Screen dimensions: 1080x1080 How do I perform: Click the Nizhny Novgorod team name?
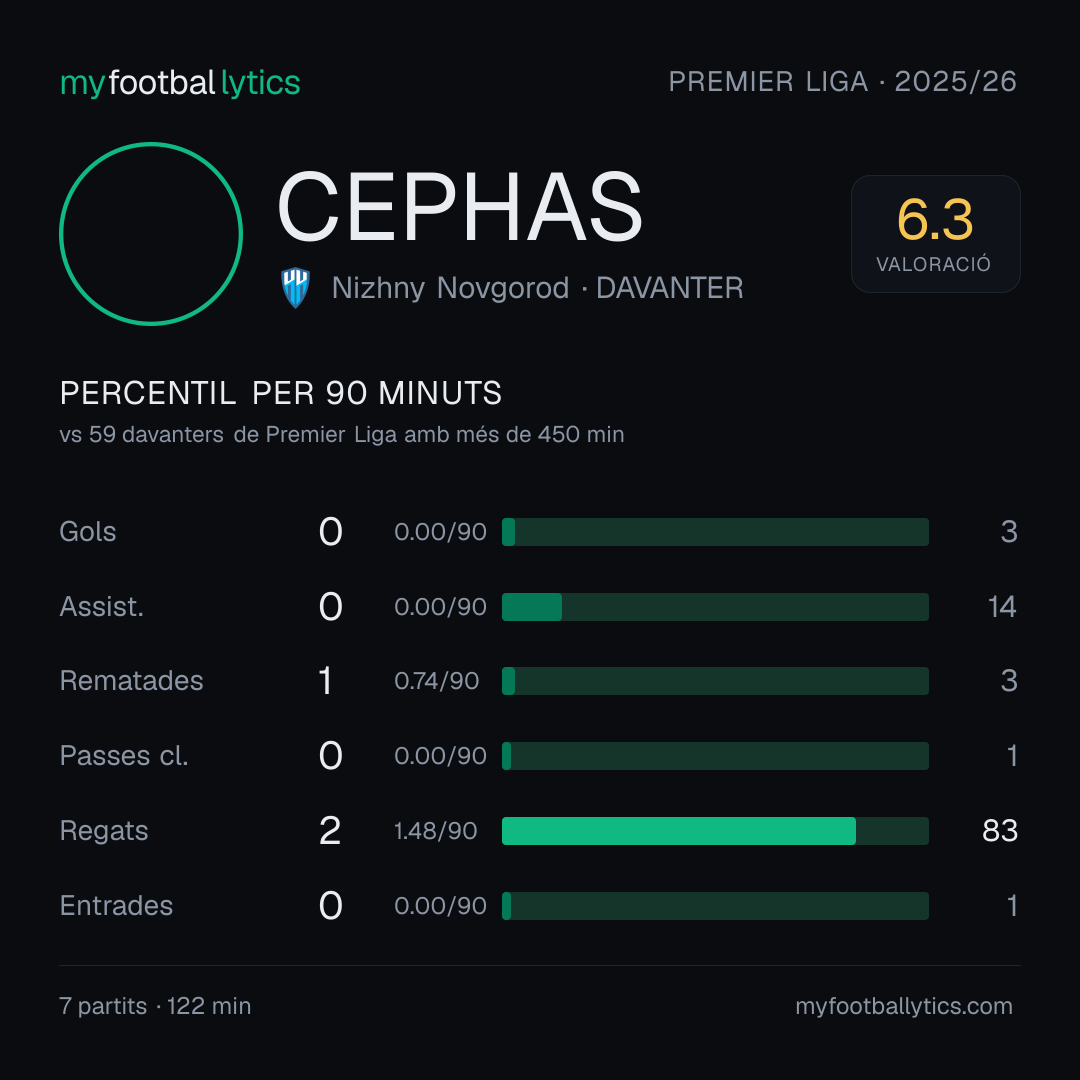click(x=450, y=288)
